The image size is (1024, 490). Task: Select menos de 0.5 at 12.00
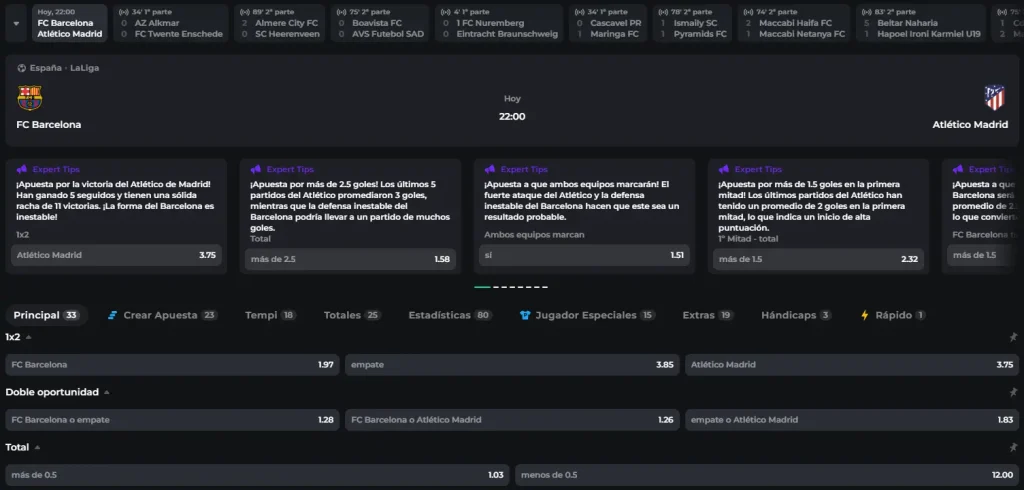coord(767,475)
